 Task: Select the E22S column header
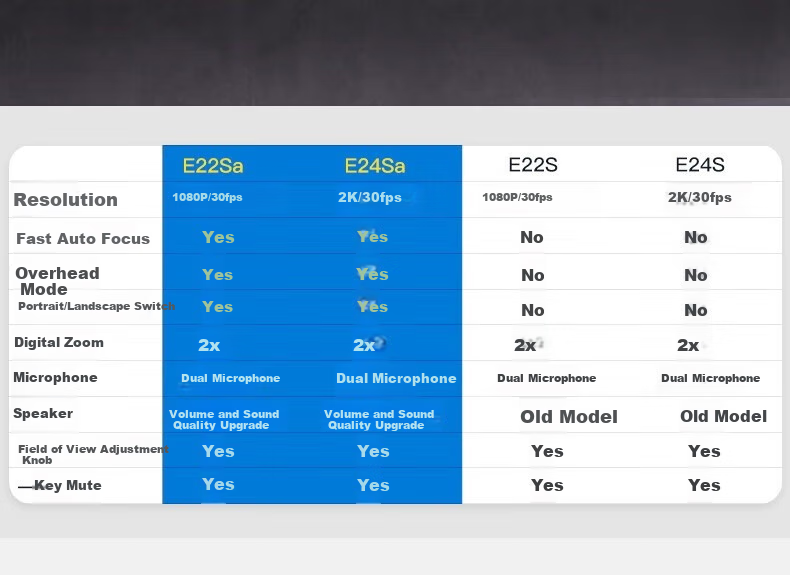(x=533, y=165)
